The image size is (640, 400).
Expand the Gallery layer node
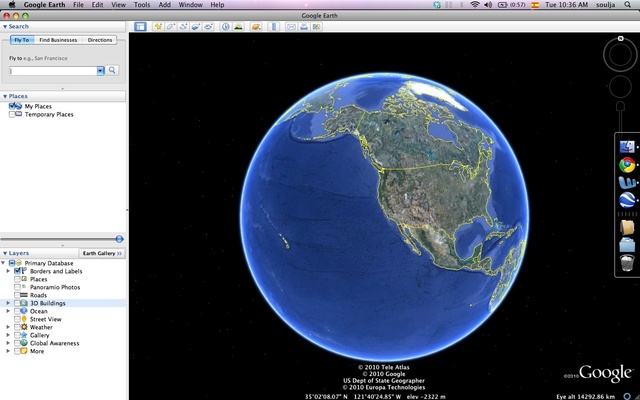pos(8,335)
